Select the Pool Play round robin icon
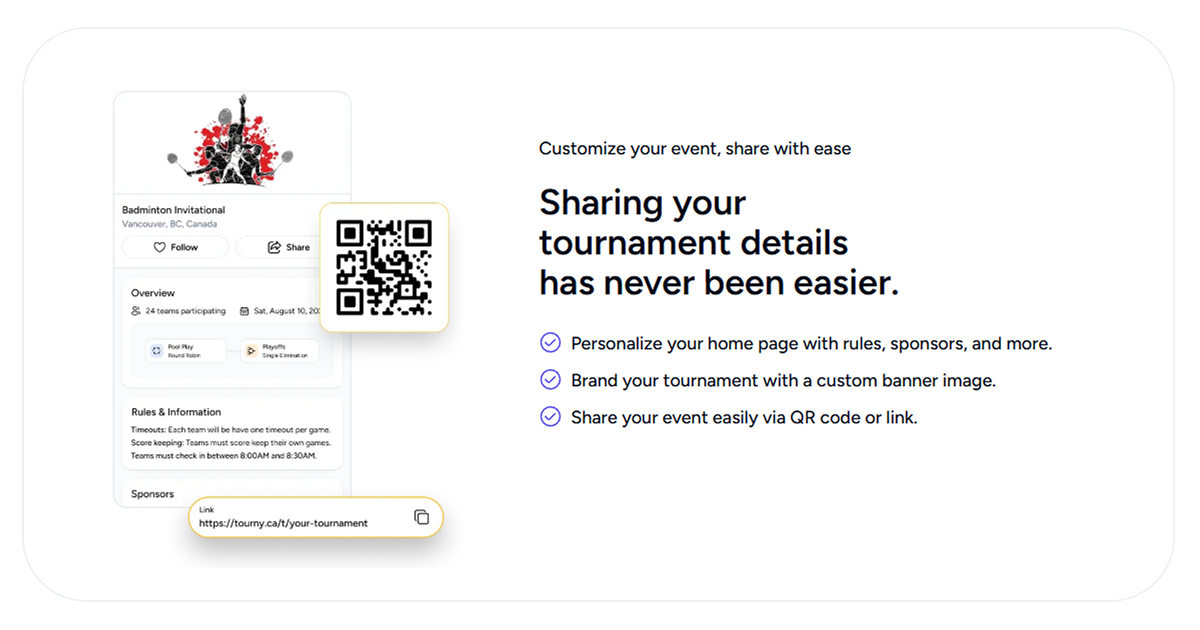The height and width of the screenshot is (630, 1200). (155, 351)
